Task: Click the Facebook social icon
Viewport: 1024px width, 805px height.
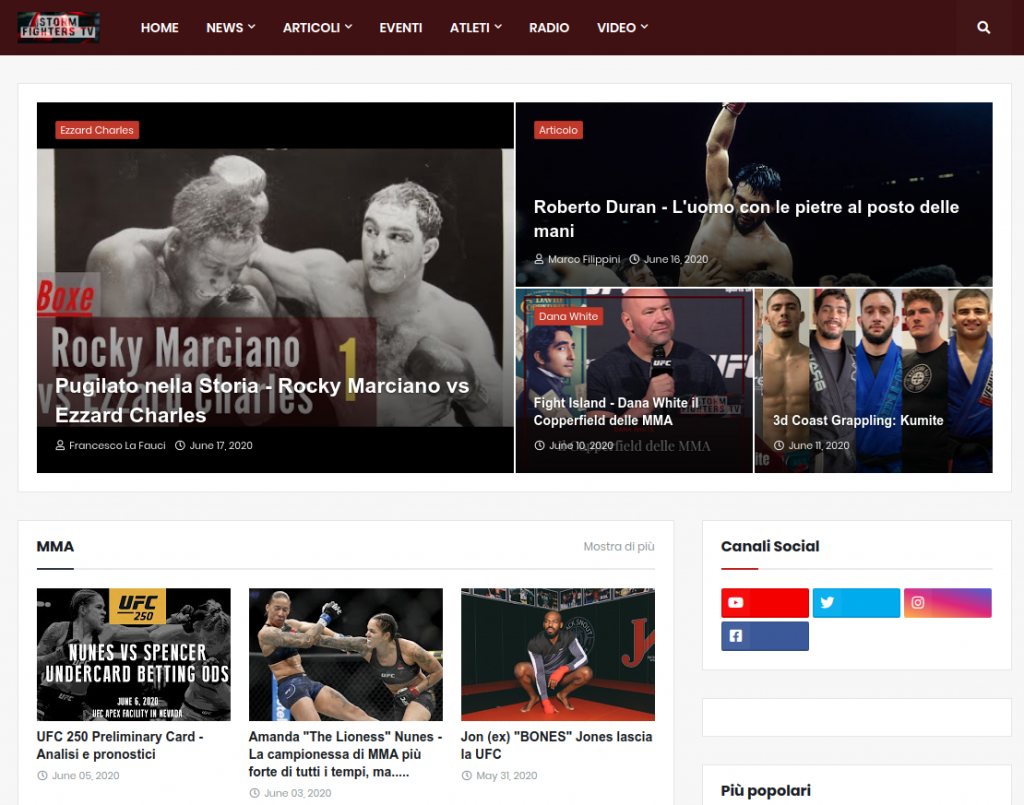Action: pyautogui.click(x=735, y=635)
